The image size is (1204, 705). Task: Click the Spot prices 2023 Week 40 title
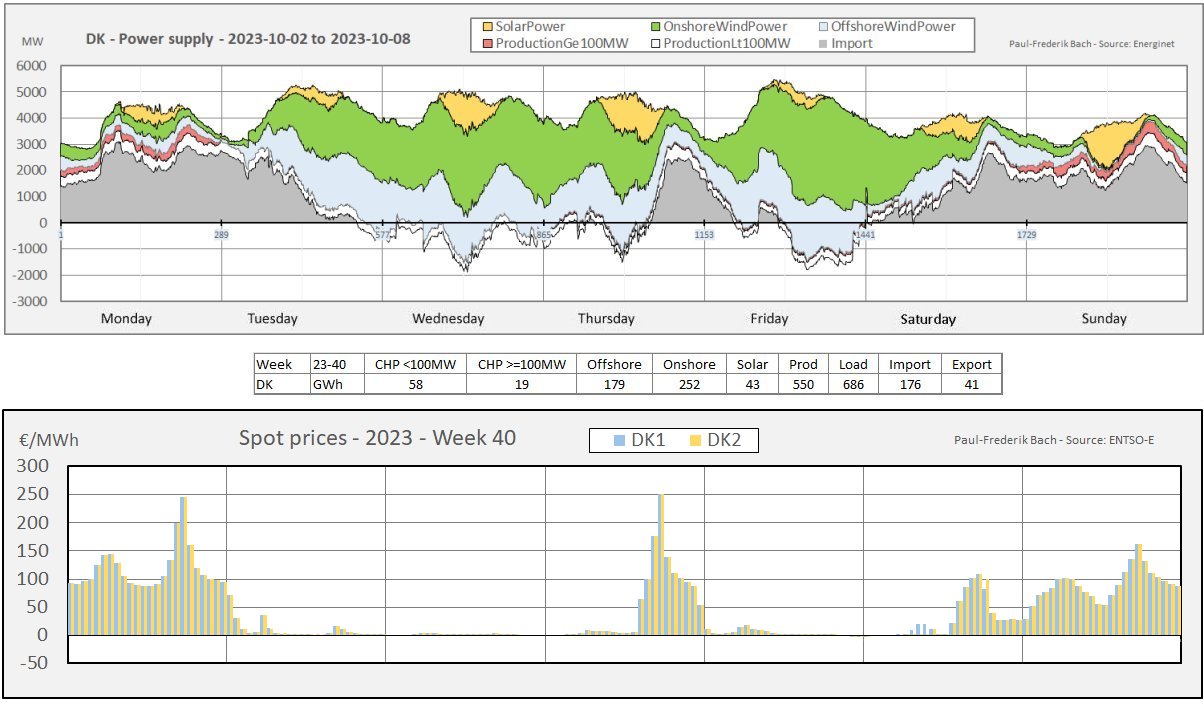[x=377, y=438]
